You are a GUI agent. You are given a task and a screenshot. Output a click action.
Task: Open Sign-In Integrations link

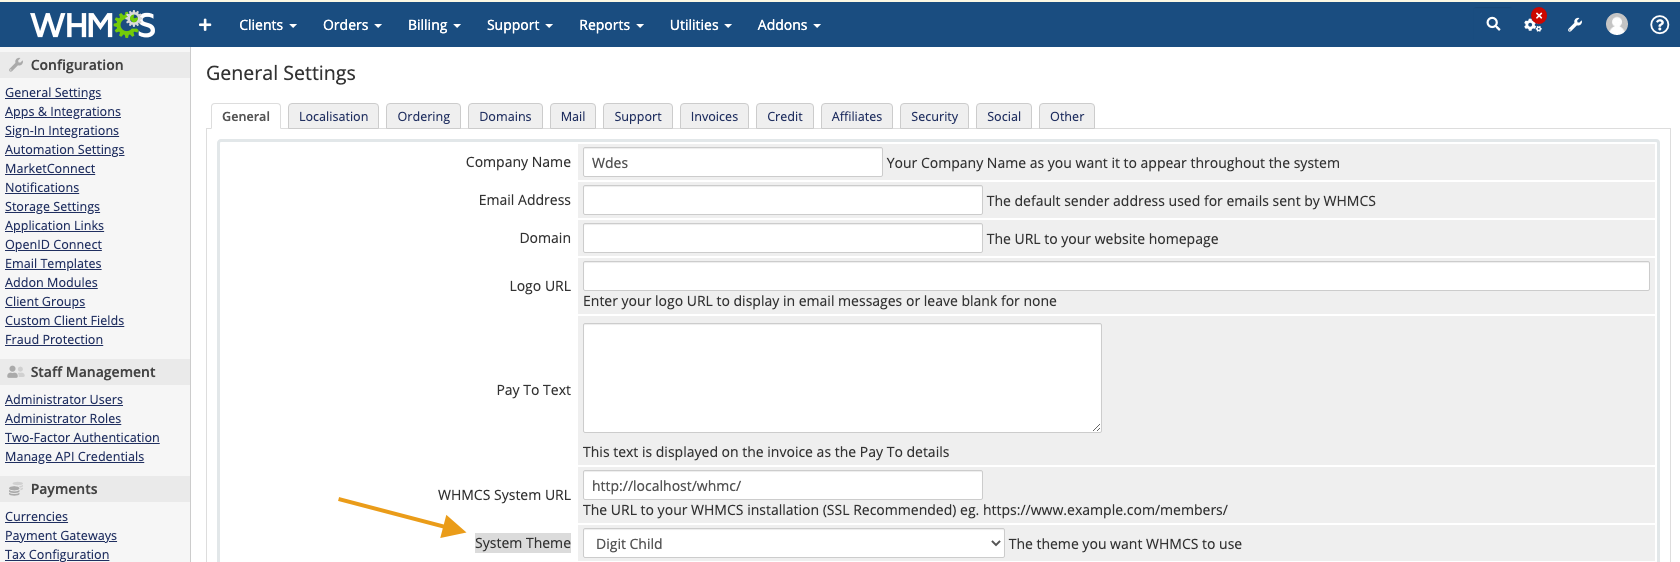tap(62, 130)
